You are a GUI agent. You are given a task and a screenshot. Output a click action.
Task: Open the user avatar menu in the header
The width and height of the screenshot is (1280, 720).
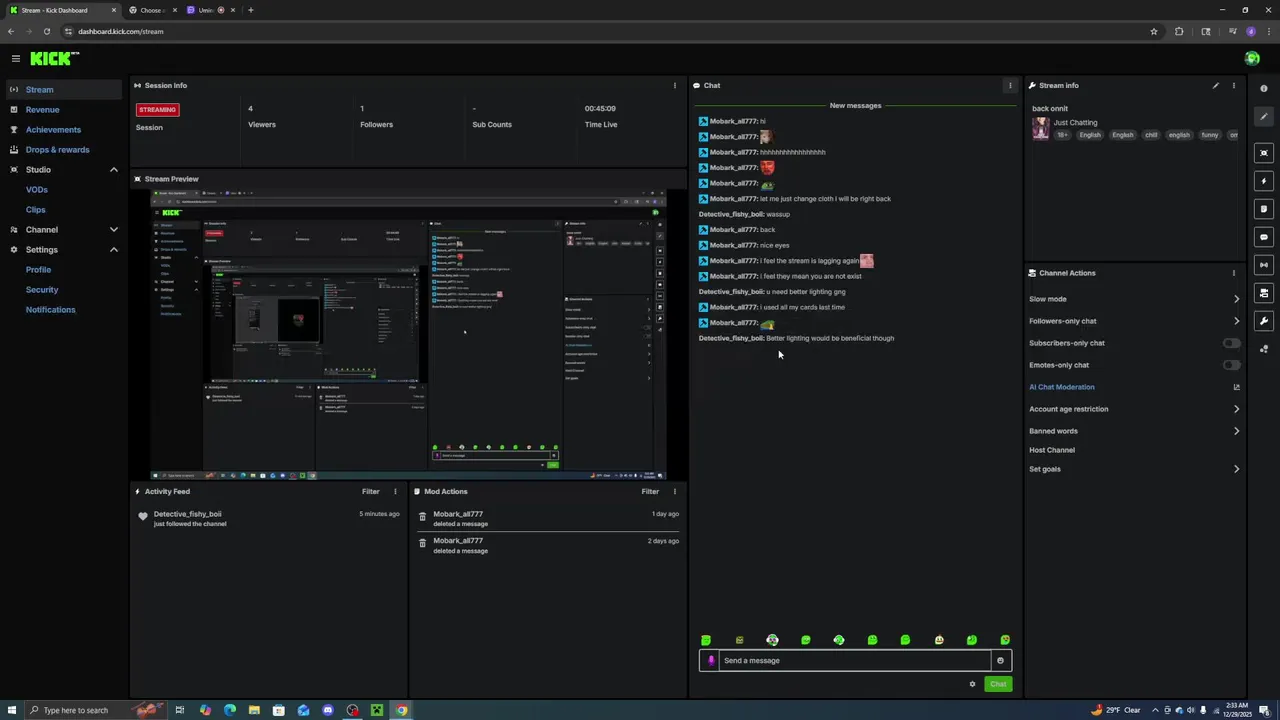[1252, 59]
